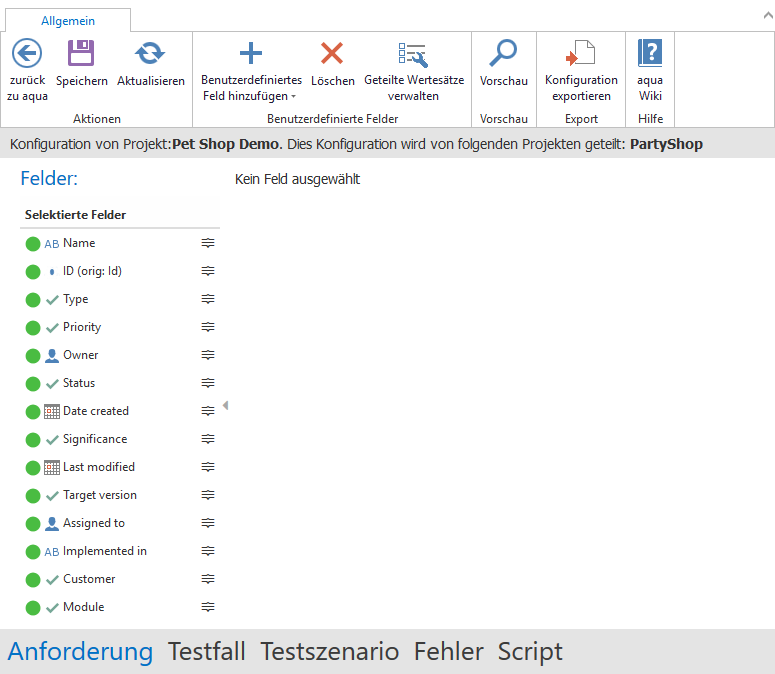Select the Owner field in the list

click(81, 355)
